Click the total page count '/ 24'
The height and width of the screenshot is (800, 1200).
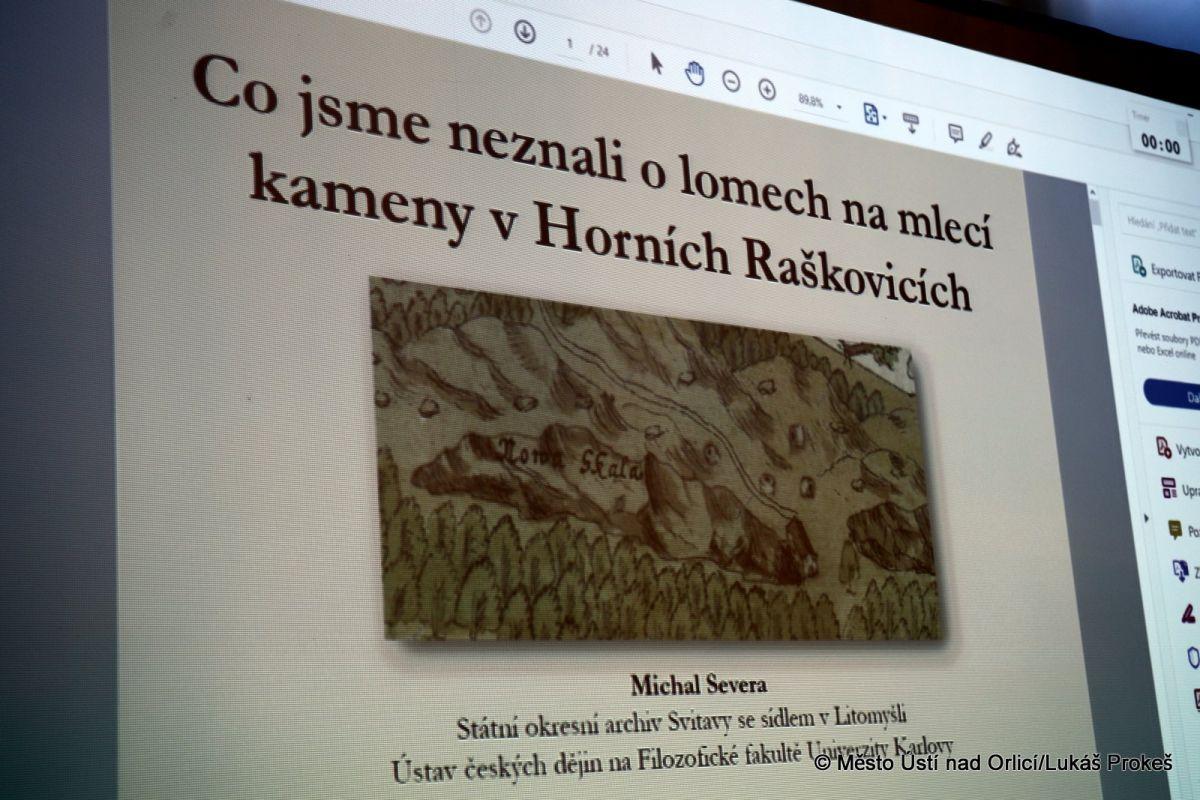coord(599,49)
